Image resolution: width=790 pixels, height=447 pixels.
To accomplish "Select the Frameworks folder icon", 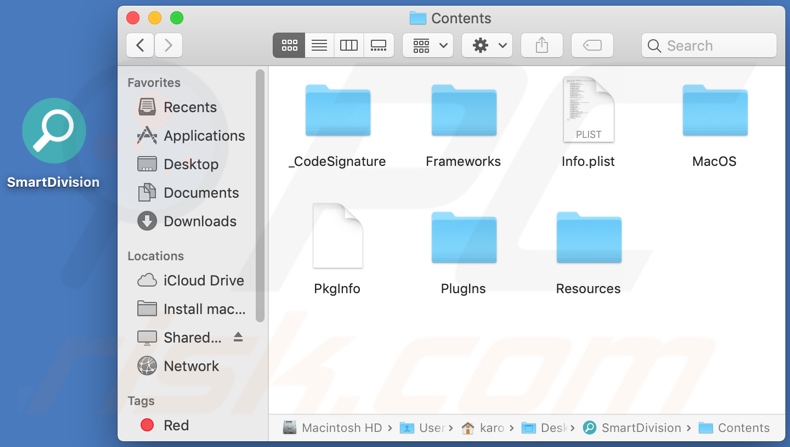I will [x=464, y=111].
